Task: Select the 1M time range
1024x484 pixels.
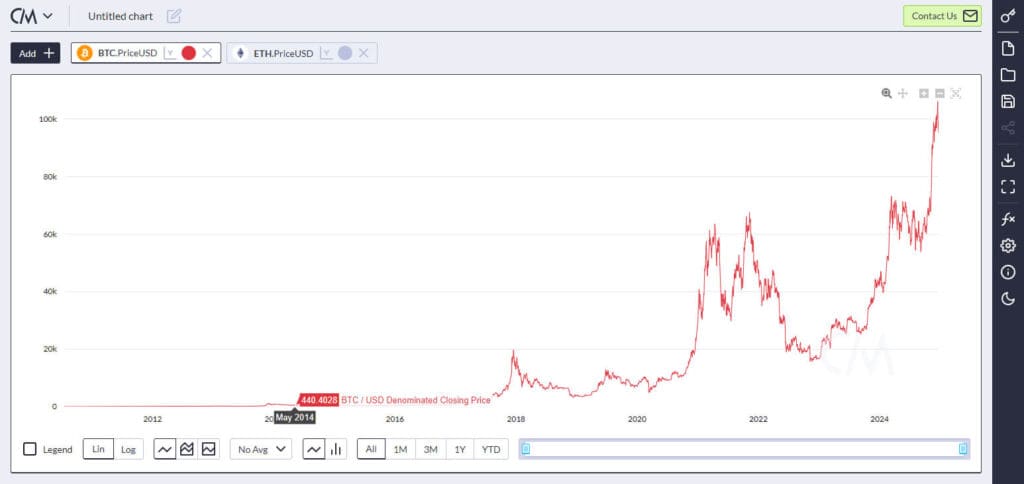Action: tap(400, 449)
